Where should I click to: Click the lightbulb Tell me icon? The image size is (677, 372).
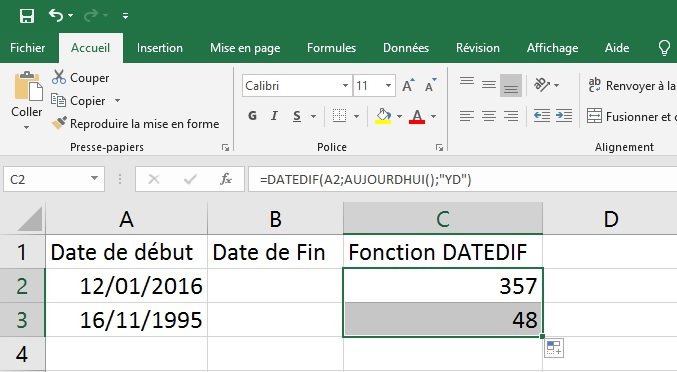coord(664,48)
